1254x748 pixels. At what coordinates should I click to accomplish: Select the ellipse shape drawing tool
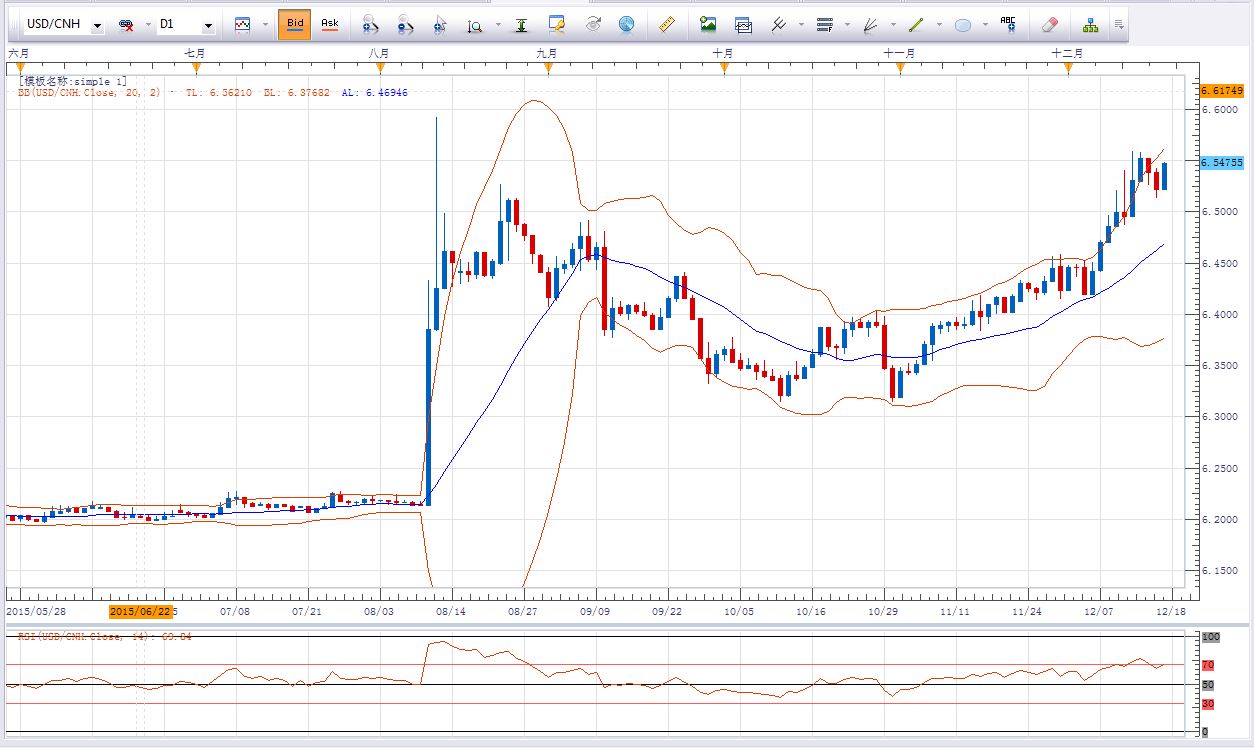[963, 25]
